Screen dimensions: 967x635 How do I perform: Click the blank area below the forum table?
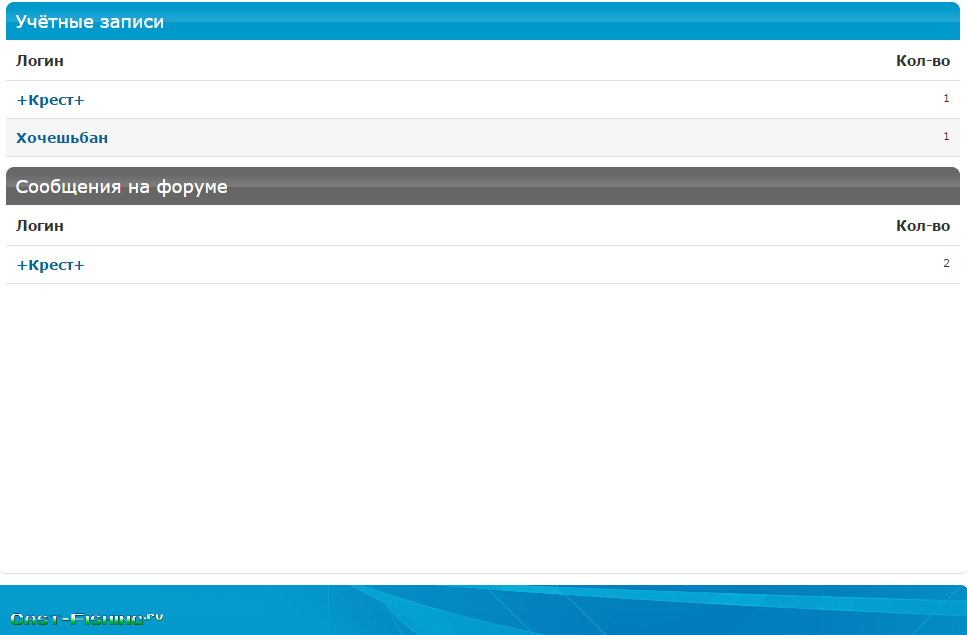point(480,420)
